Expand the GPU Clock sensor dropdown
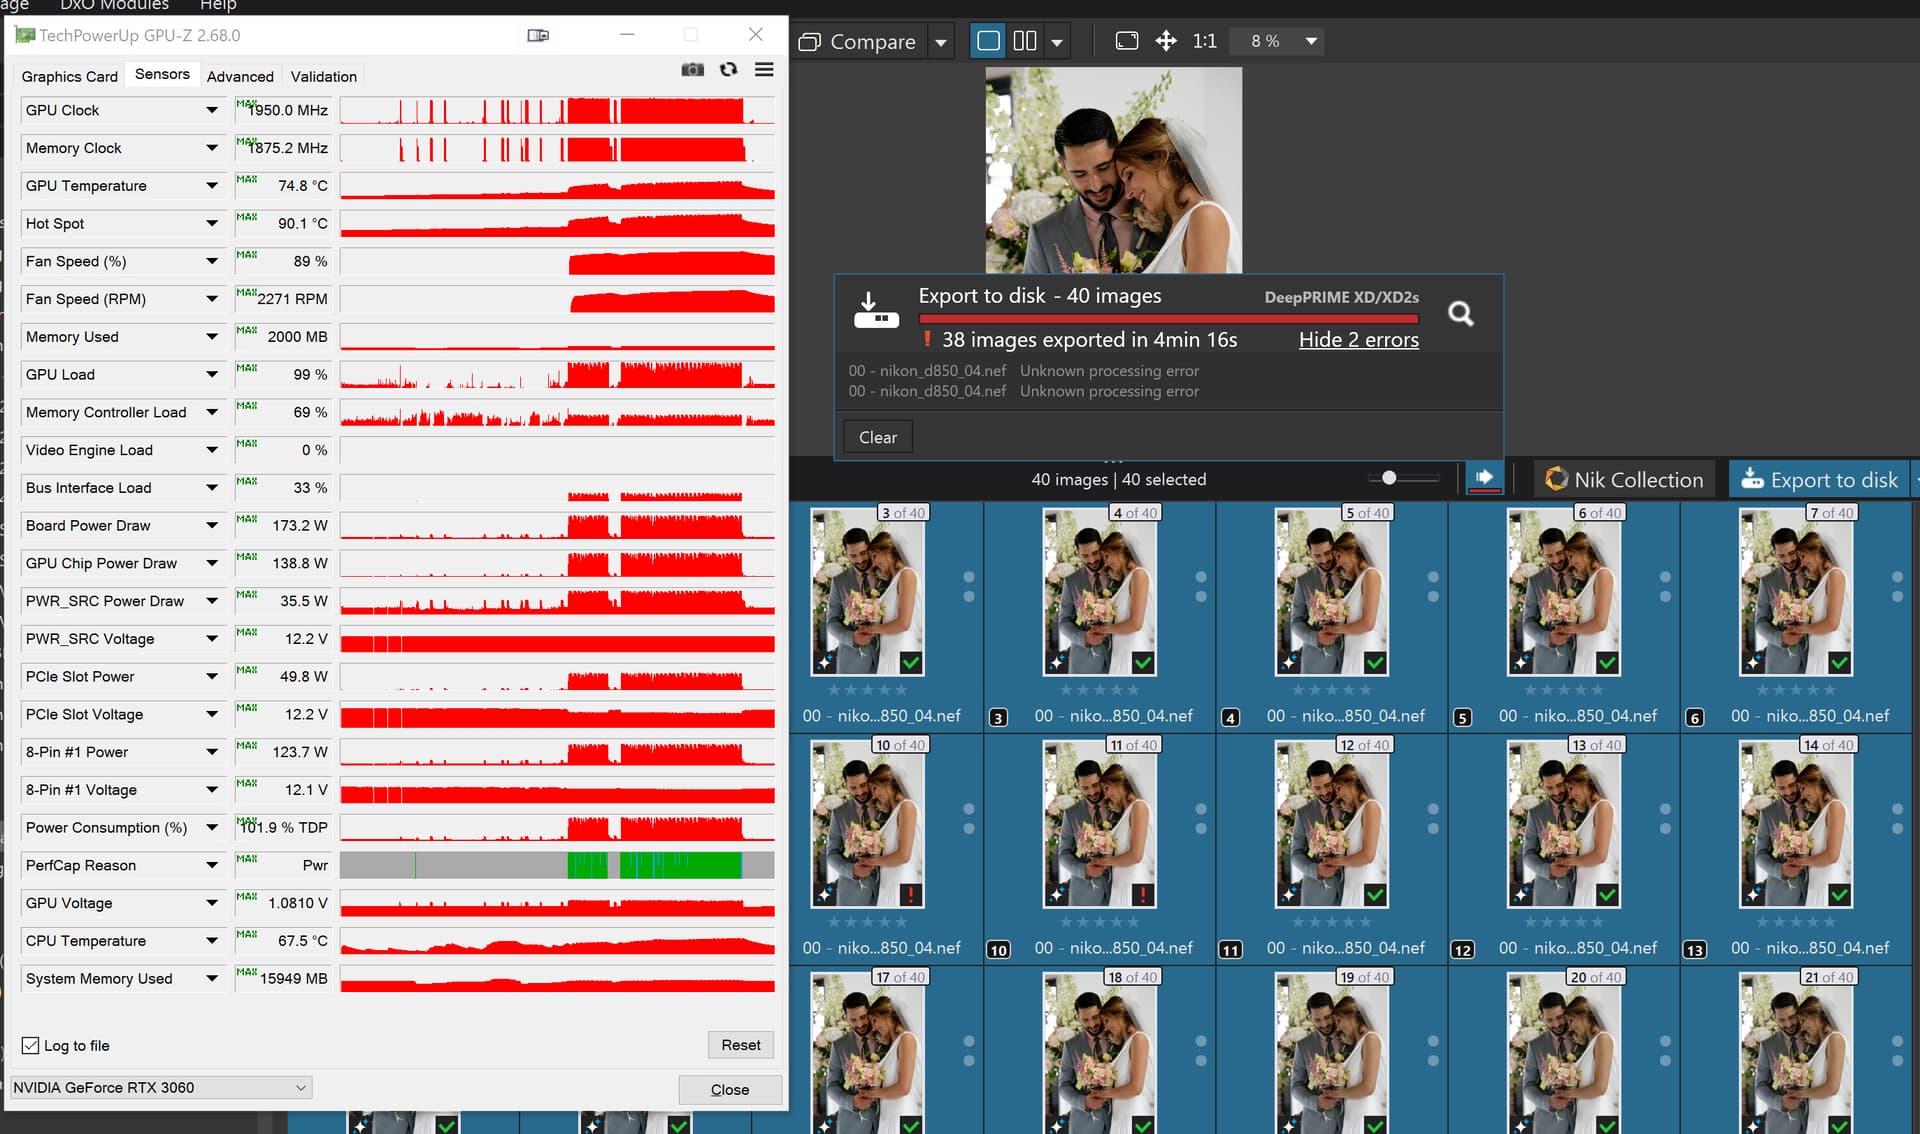The height and width of the screenshot is (1134, 1920). coord(212,110)
